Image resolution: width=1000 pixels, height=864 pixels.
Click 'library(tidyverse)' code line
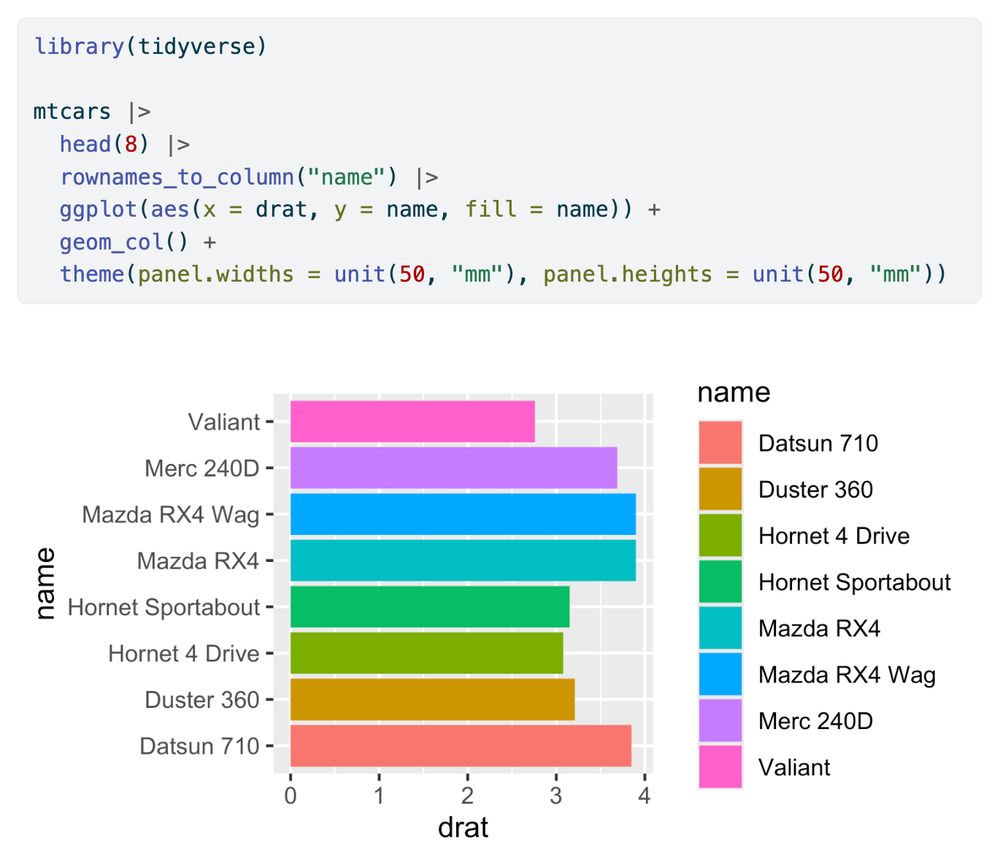(x=151, y=47)
